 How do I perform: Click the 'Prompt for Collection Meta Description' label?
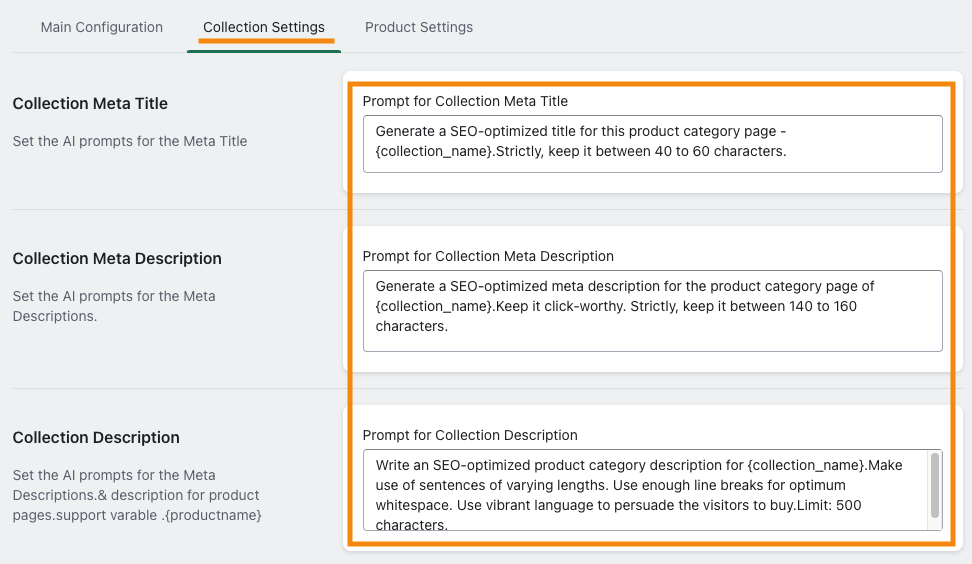488,256
